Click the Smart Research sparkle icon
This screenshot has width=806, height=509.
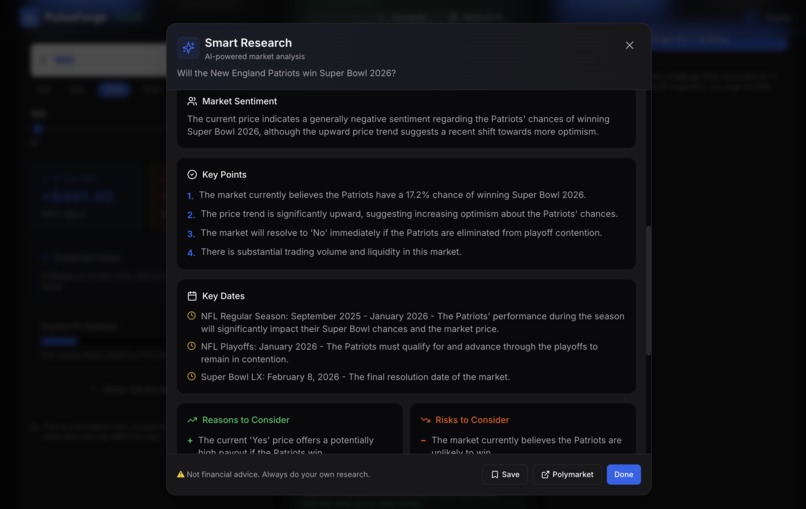pos(188,47)
